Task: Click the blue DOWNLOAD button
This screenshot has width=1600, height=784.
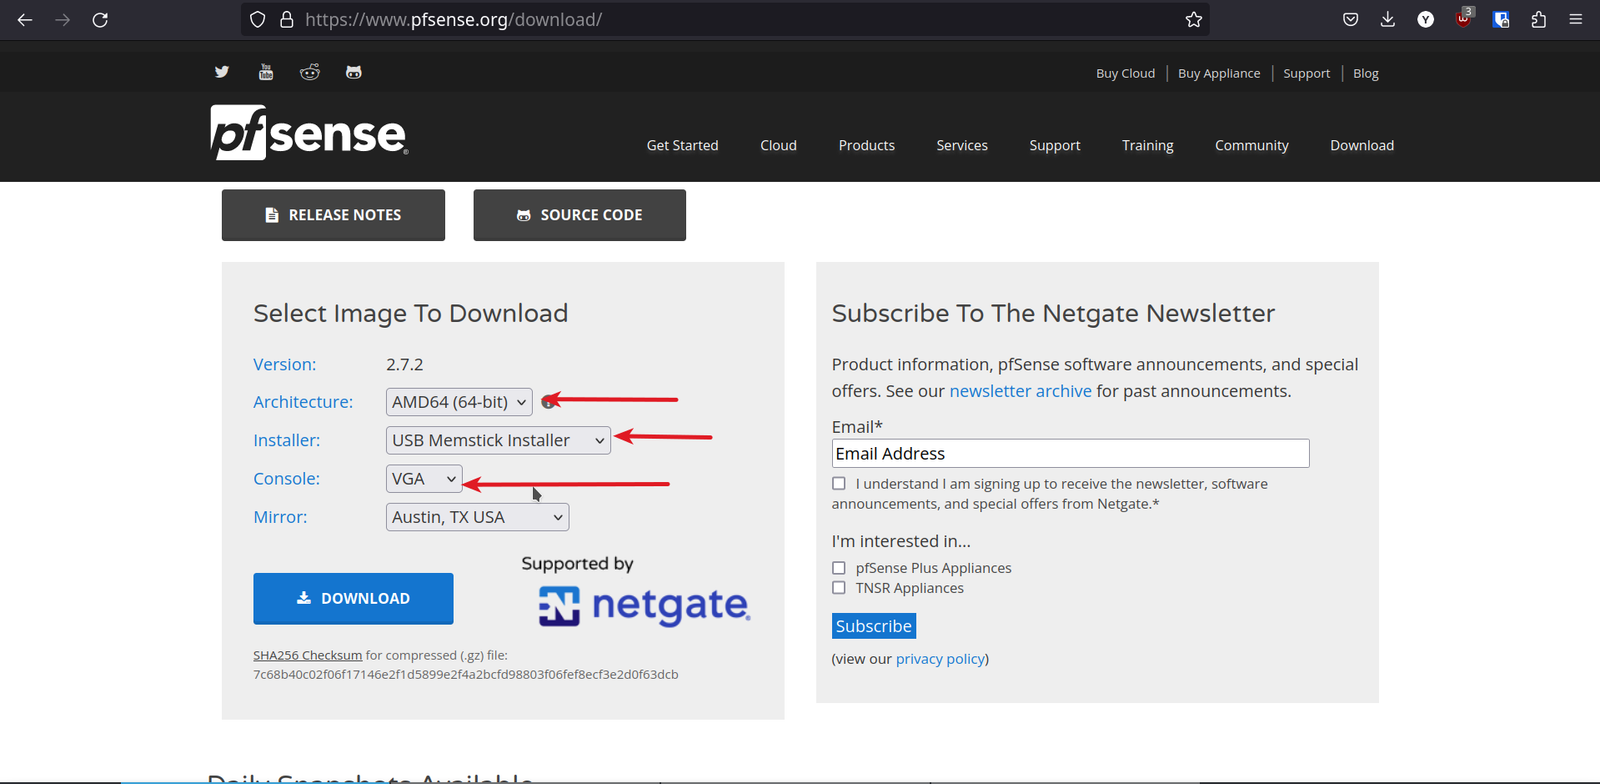Action: [353, 598]
